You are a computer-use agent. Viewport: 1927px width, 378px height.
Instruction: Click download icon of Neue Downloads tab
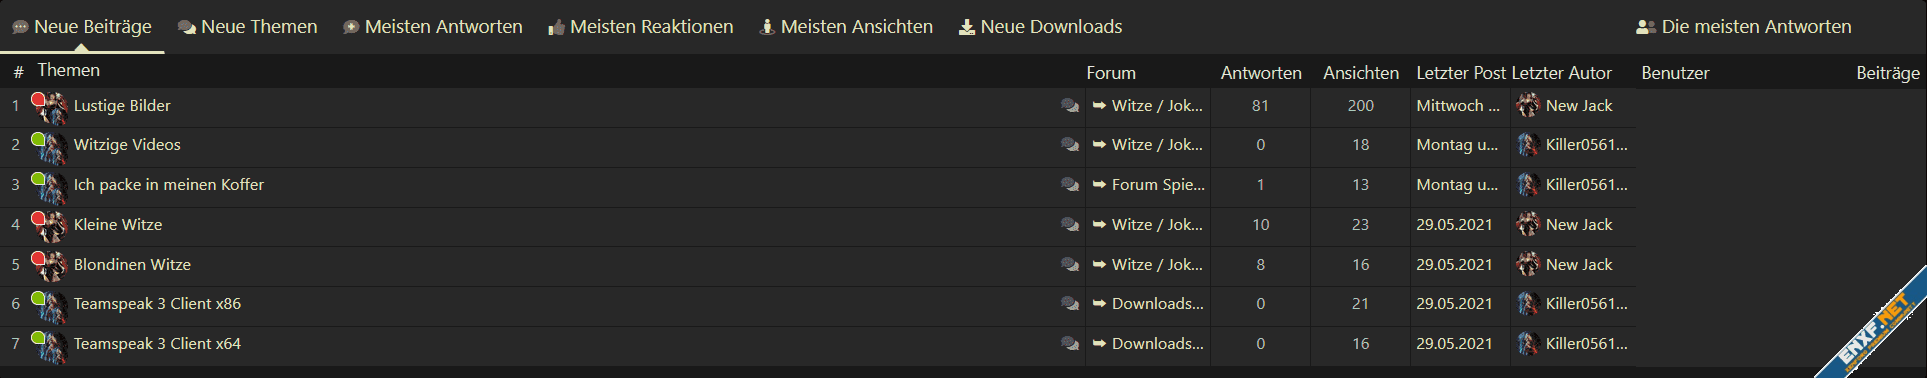point(967,27)
